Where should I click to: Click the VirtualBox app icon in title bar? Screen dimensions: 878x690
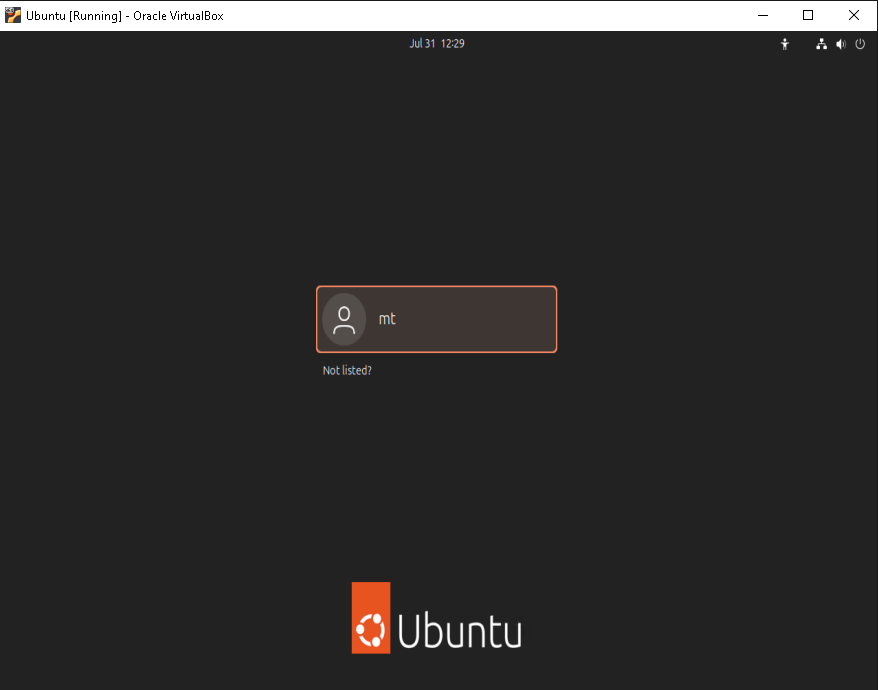[x=12, y=15]
